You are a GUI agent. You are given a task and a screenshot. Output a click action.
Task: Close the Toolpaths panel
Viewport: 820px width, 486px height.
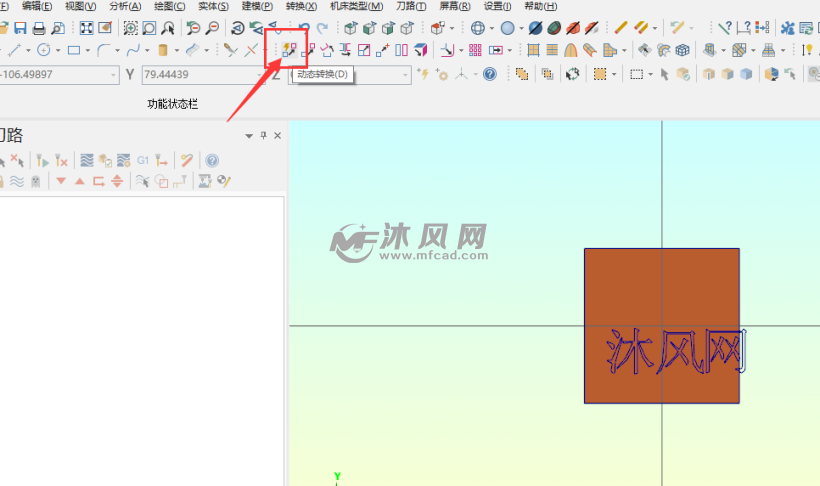[278, 135]
